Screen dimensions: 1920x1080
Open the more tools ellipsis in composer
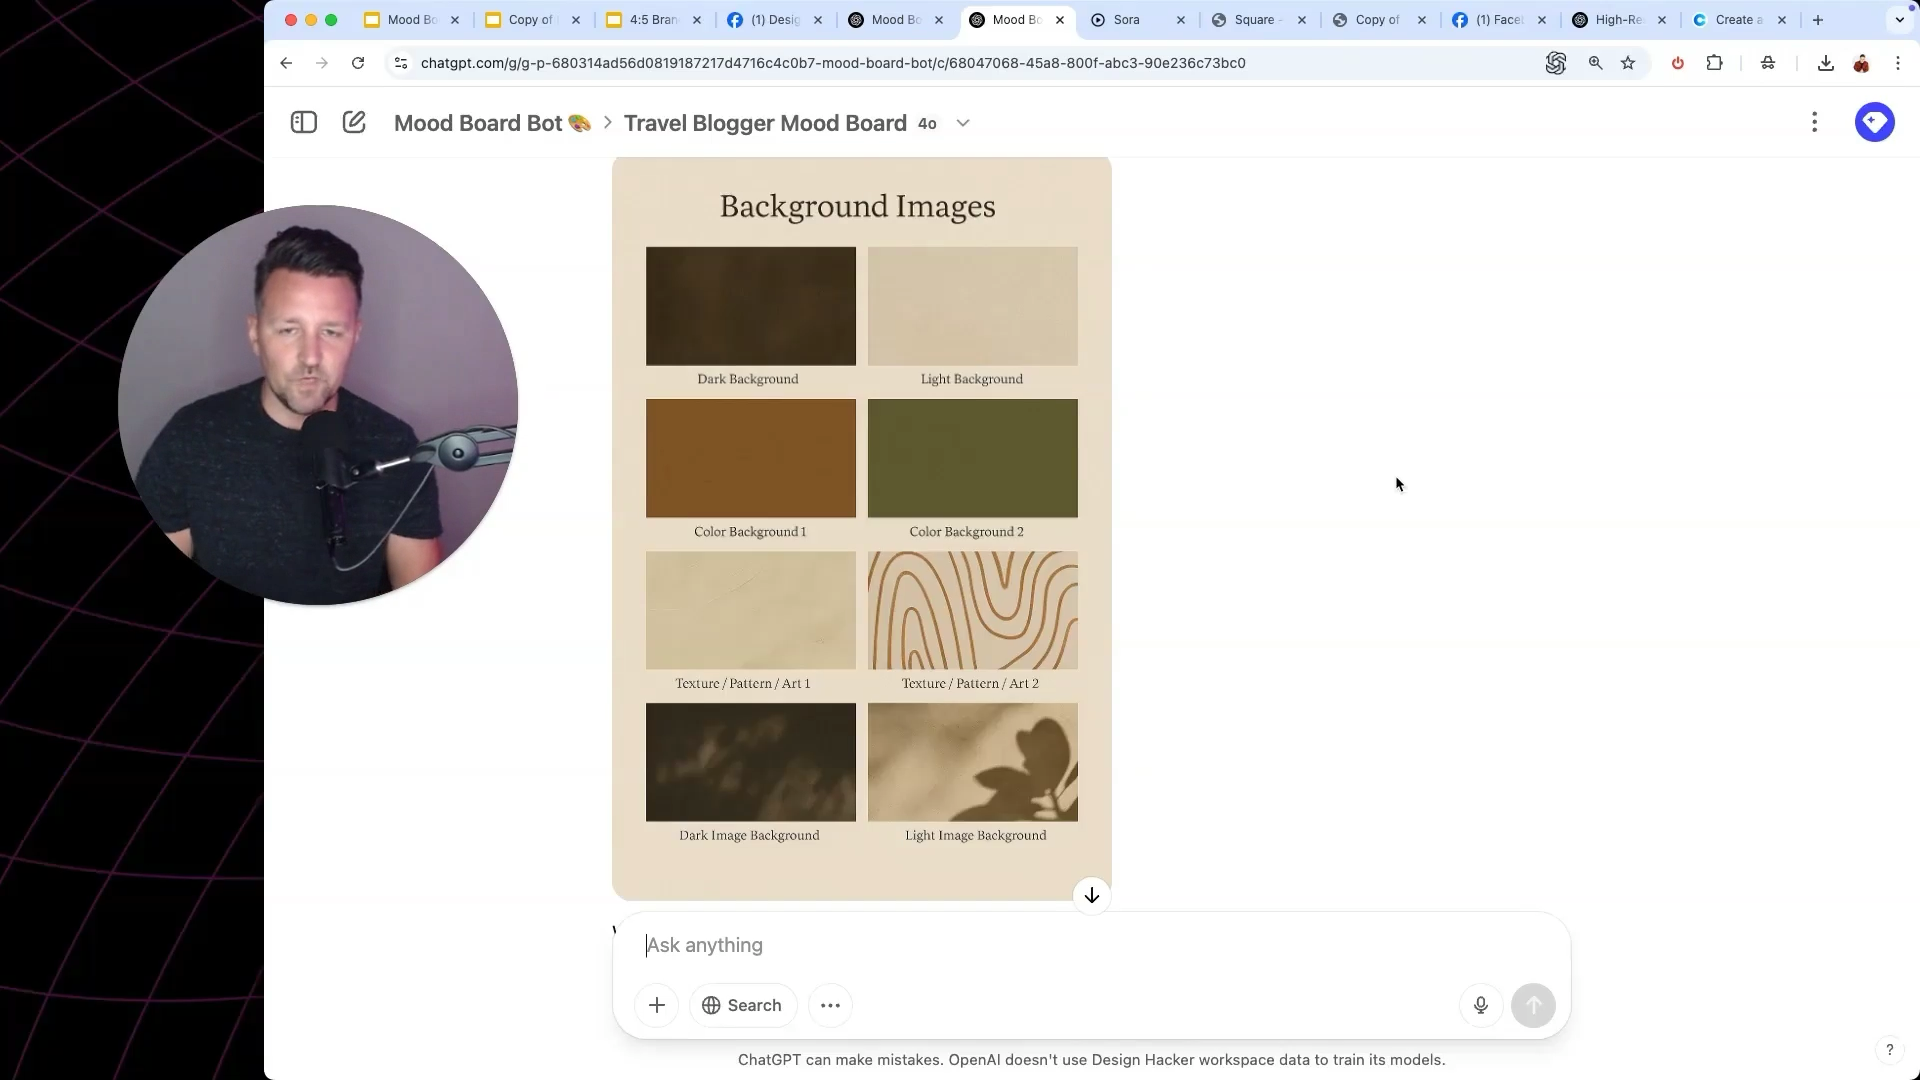point(830,1005)
